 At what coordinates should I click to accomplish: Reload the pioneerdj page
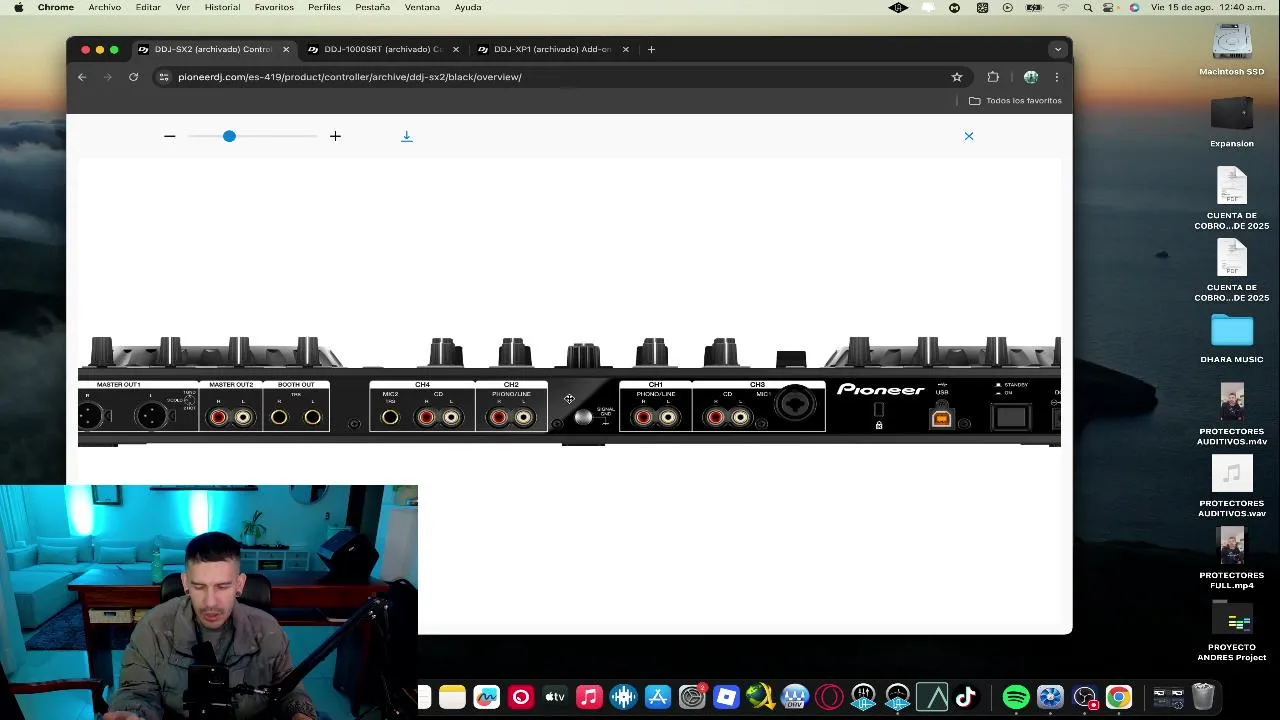click(x=133, y=77)
